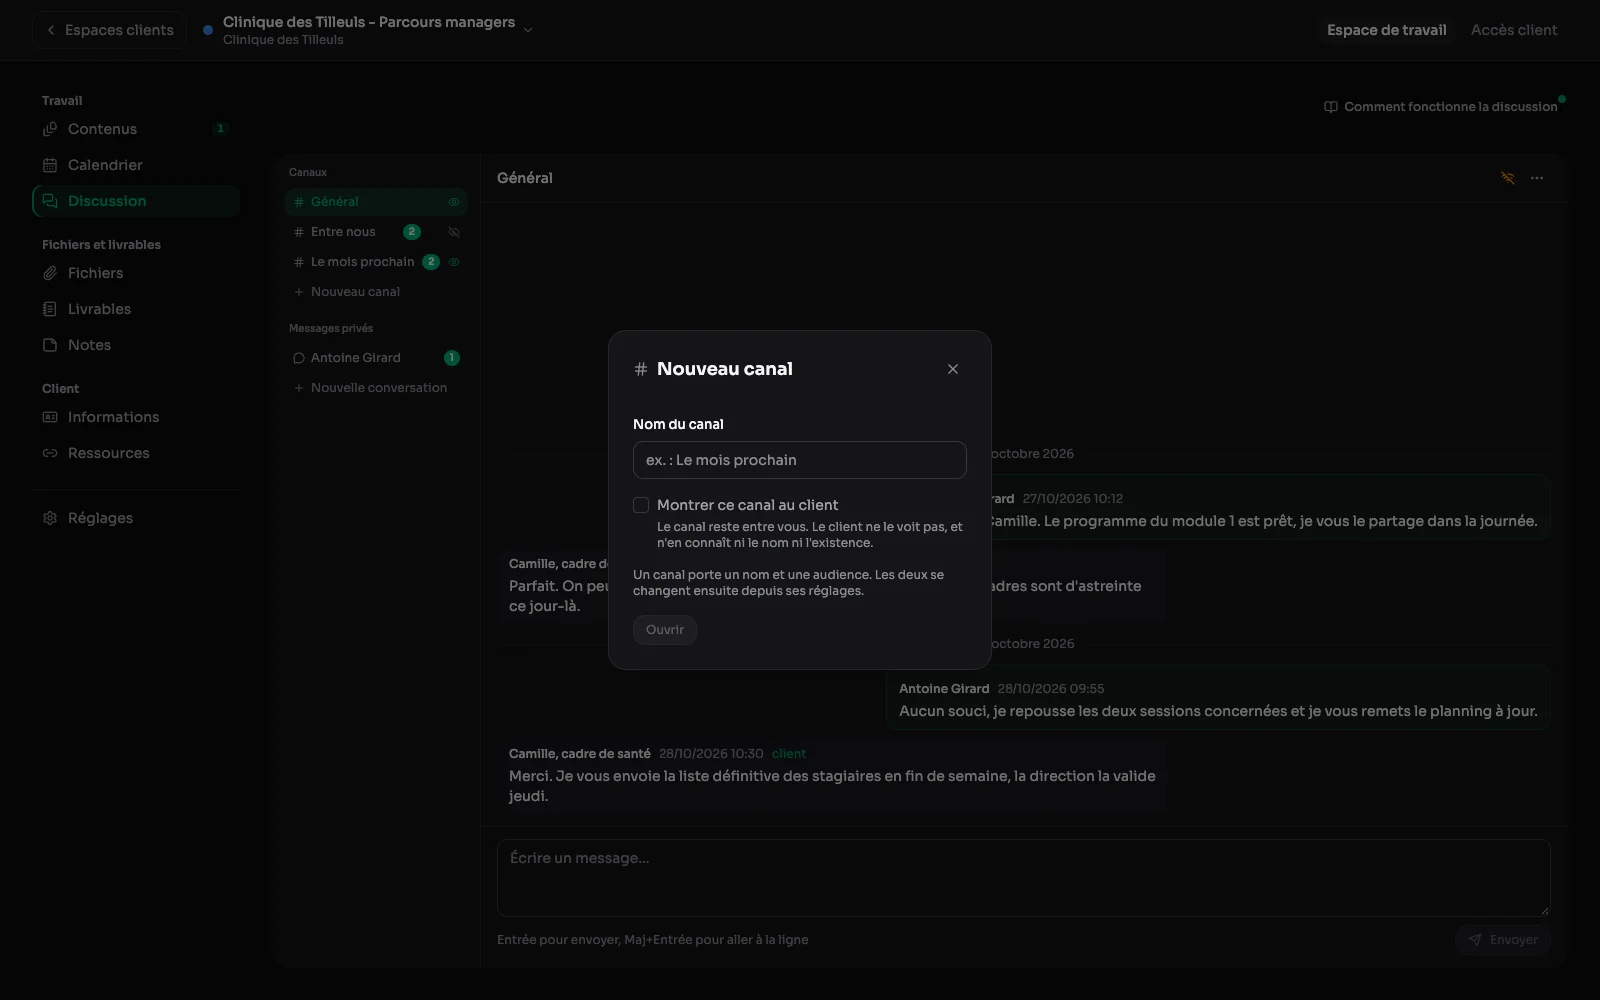
Task: Click the 'Écrire un message' text area
Action: click(x=1024, y=878)
